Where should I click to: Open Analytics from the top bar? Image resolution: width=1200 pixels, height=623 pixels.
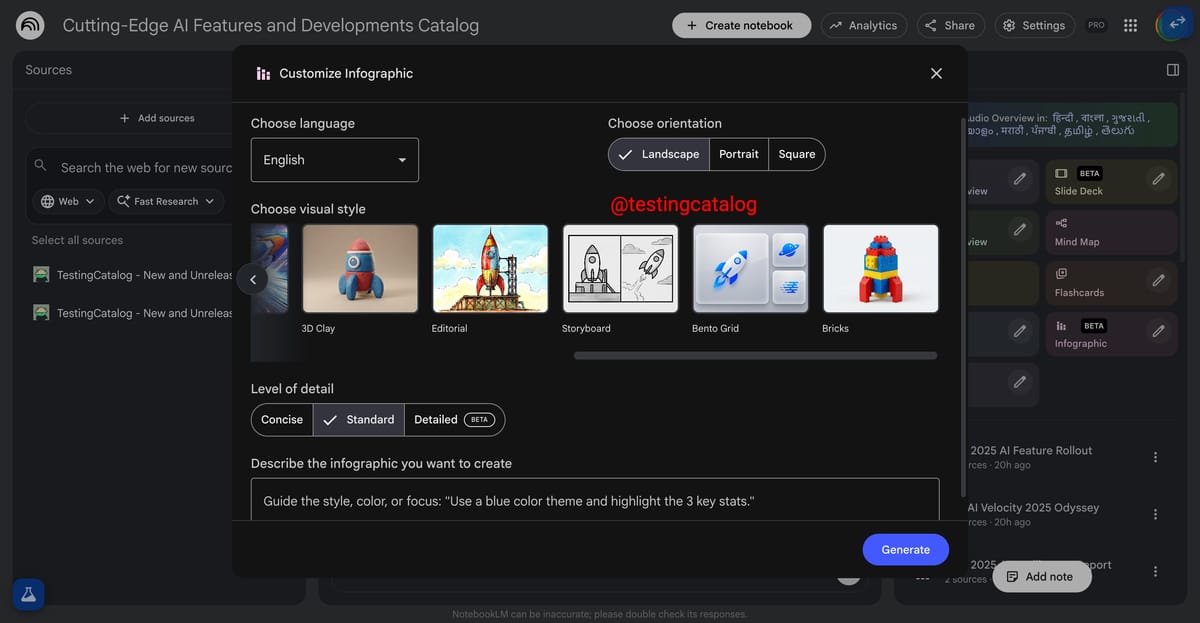pyautogui.click(x=864, y=24)
